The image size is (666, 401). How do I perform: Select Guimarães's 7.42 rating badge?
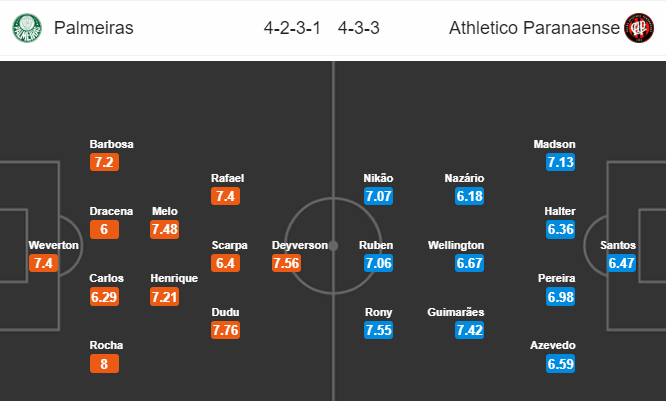[x=469, y=330]
